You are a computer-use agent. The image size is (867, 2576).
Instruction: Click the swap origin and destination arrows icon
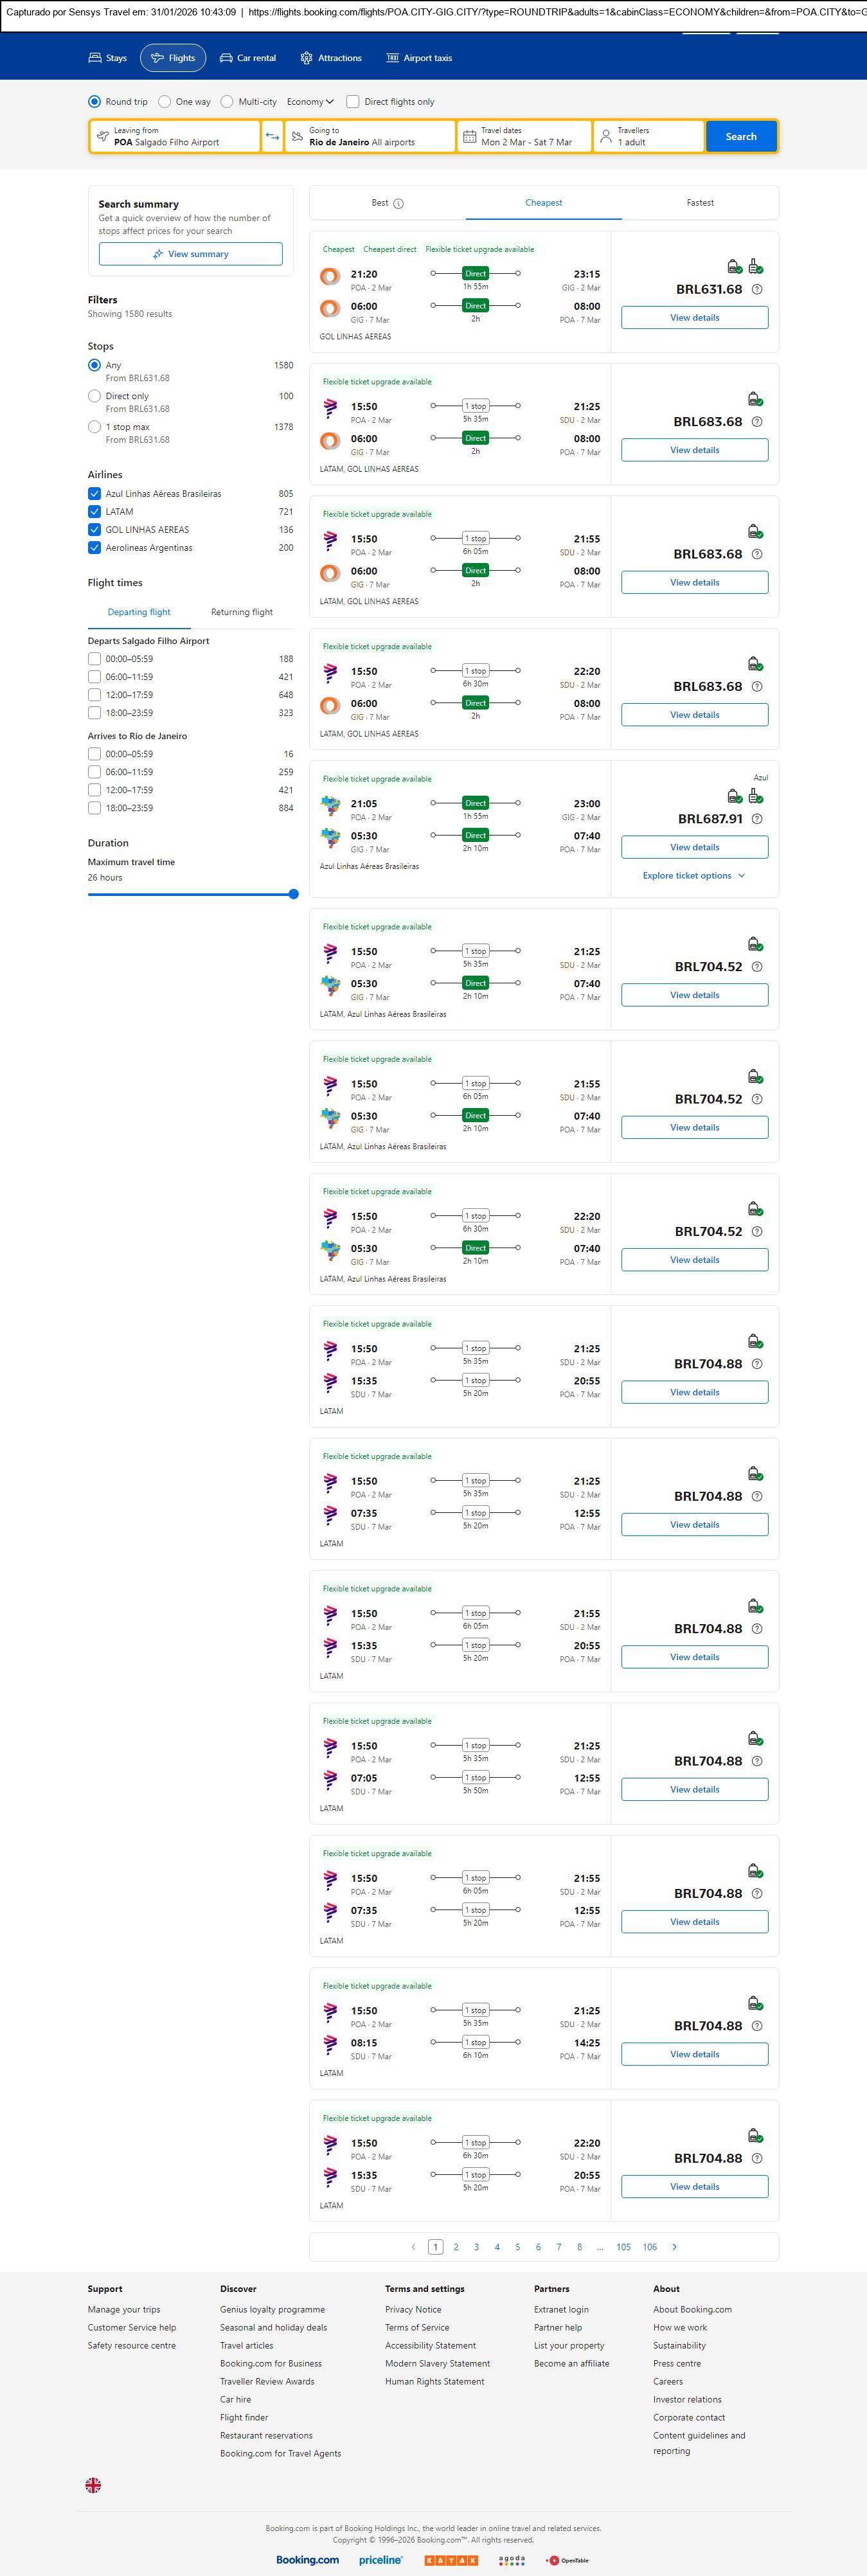point(272,136)
